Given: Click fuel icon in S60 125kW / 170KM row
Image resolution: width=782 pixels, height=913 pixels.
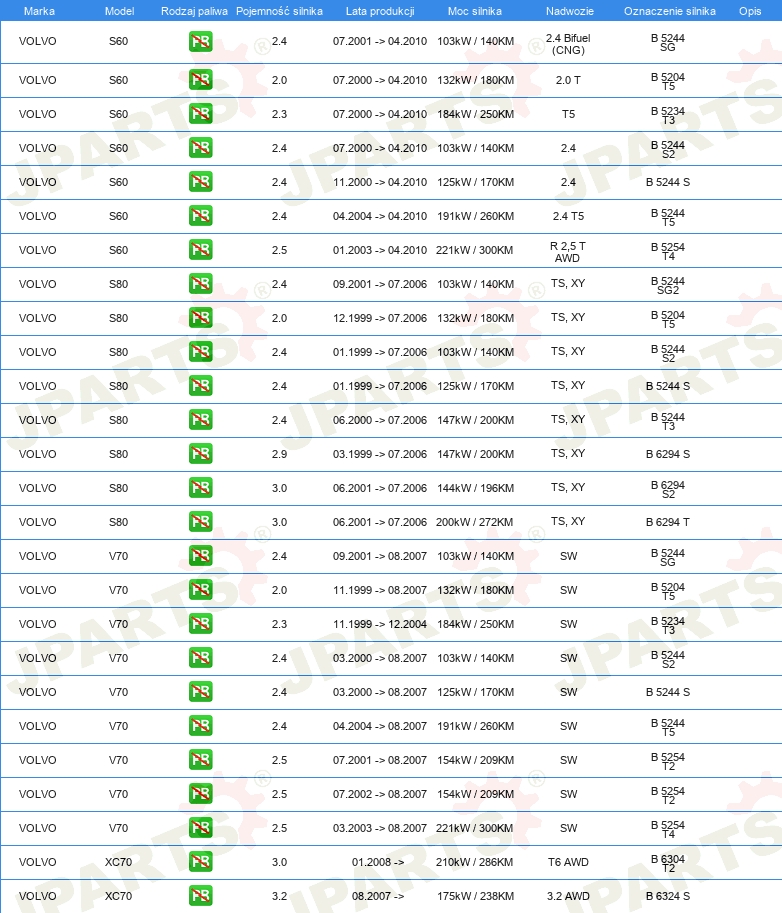Looking at the screenshot, I should tap(200, 182).
